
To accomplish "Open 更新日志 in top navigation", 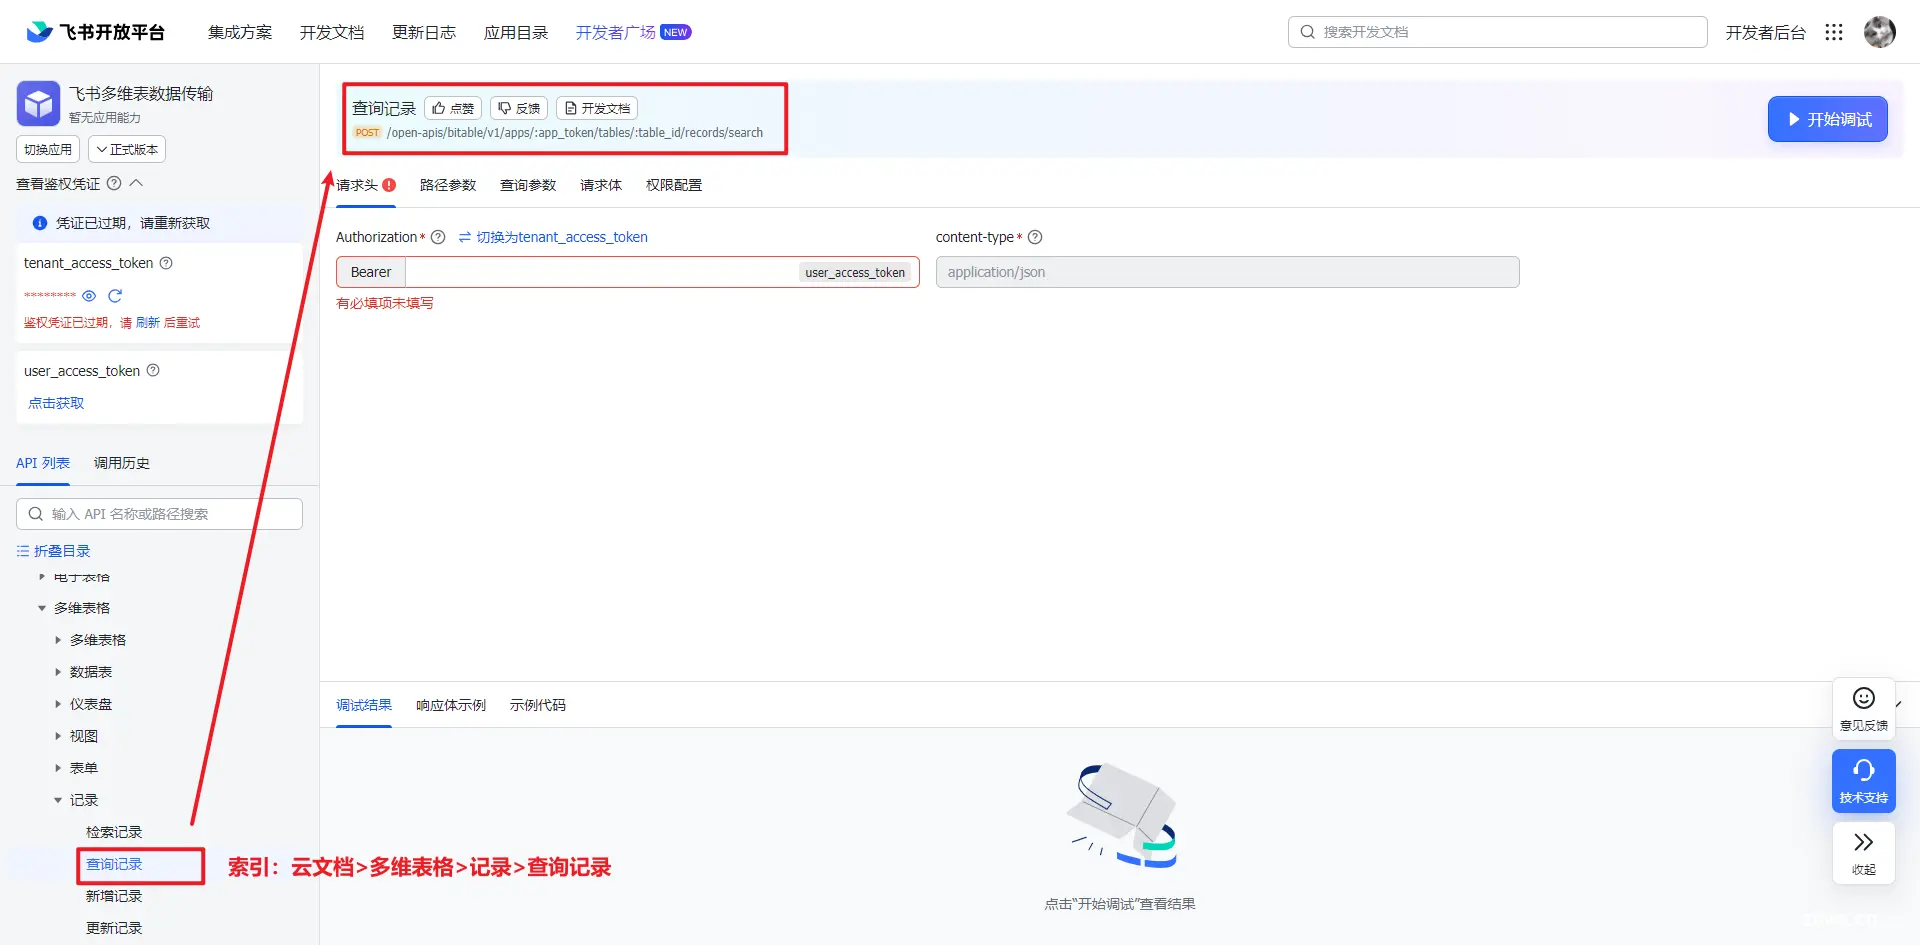I will click(424, 32).
